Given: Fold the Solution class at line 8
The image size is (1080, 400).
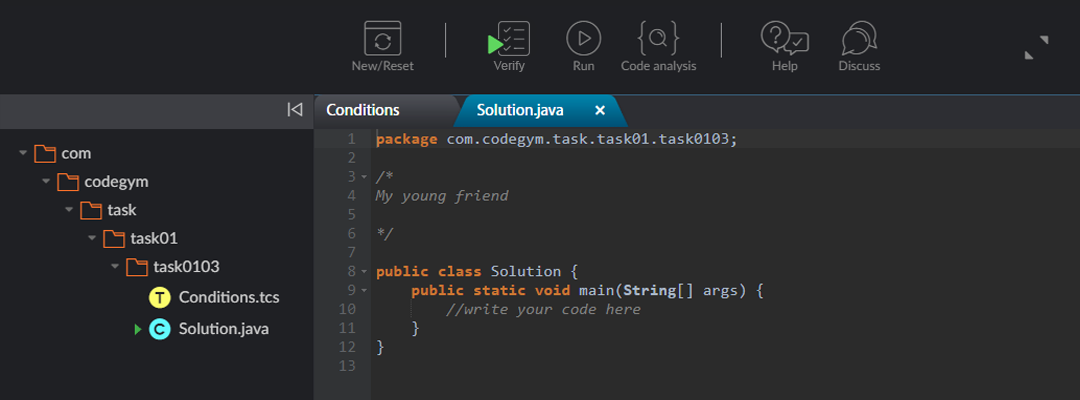Looking at the screenshot, I should coord(364,272).
